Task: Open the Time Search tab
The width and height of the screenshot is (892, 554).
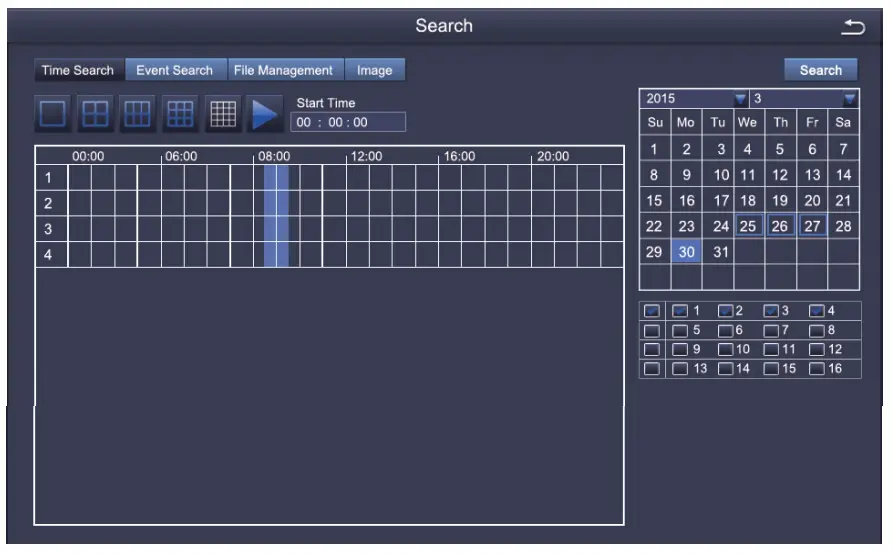Action: click(79, 70)
